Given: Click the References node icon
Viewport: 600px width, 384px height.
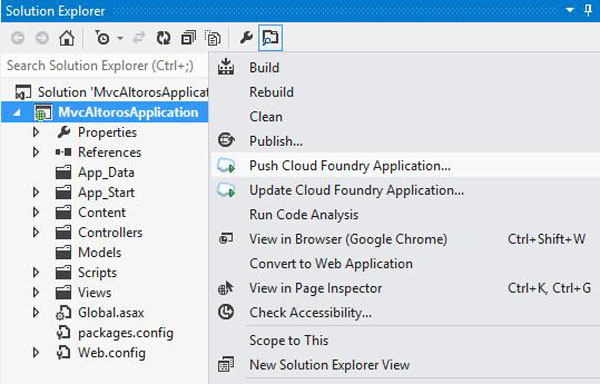Looking at the screenshot, I should coord(63,152).
